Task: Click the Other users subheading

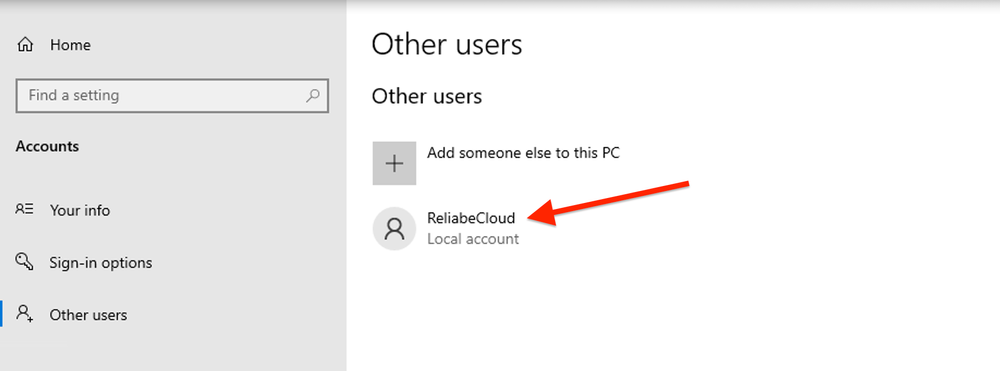Action: coord(427,96)
